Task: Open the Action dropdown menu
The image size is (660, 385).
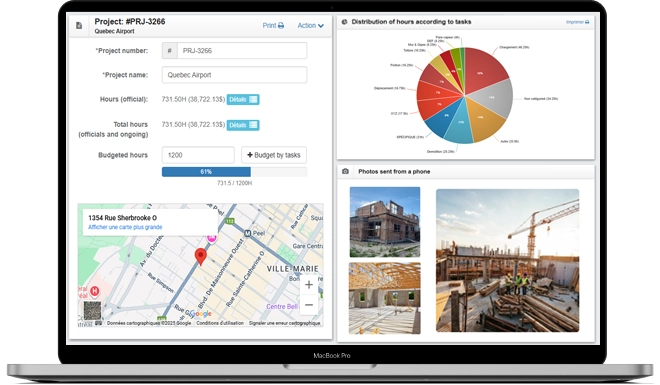Action: (311, 26)
